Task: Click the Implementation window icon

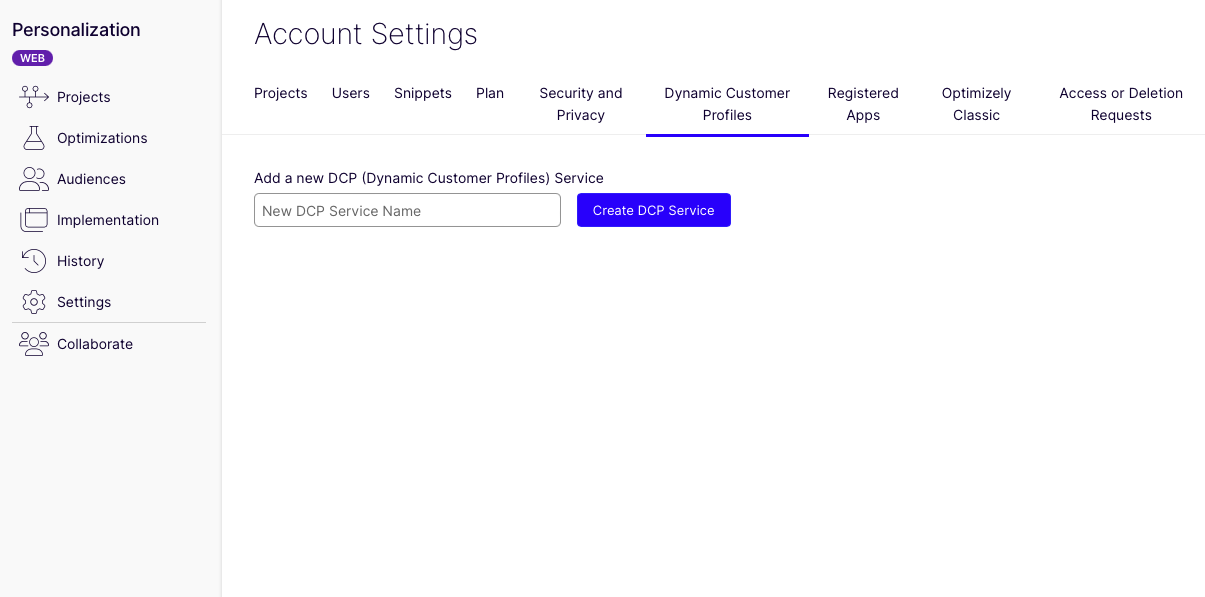Action: [x=34, y=220]
